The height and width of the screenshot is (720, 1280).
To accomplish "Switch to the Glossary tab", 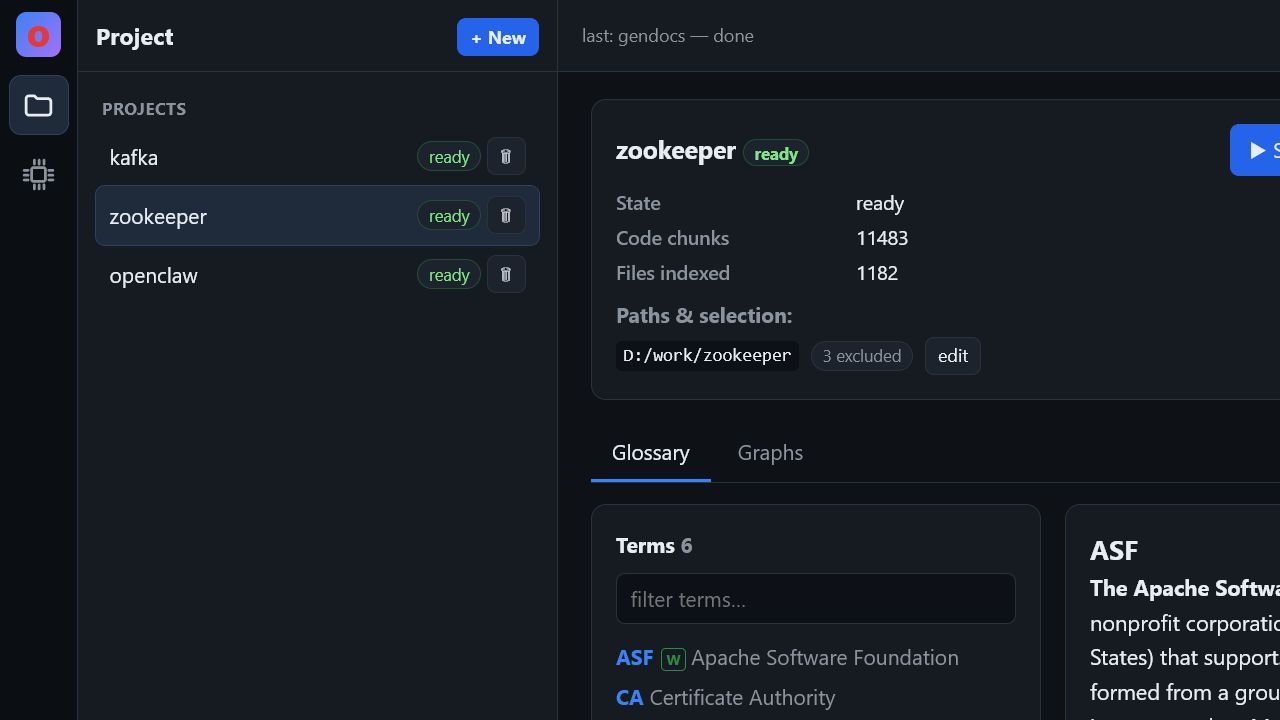I will click(x=651, y=453).
